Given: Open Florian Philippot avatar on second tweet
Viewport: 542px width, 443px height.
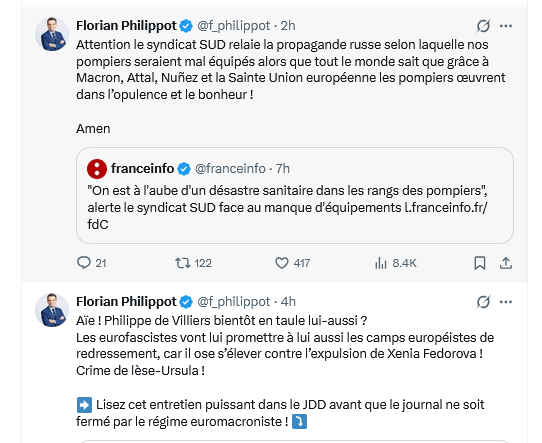Looking at the screenshot, I should 52,310.
